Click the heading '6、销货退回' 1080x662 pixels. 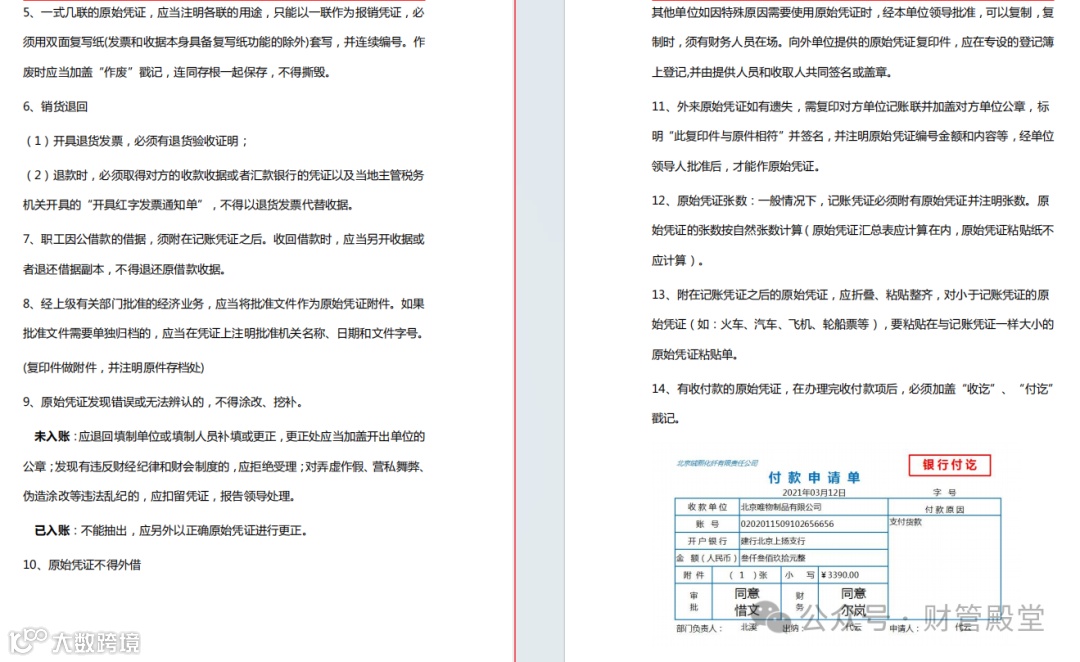tap(55, 107)
